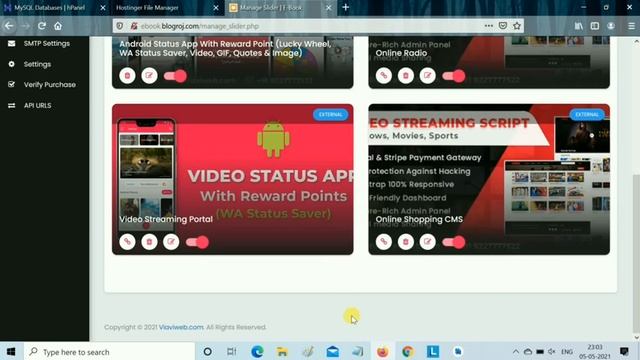The image size is (640, 360).
Task: Delete the Online Shopping CMS slide
Action: click(x=406, y=242)
